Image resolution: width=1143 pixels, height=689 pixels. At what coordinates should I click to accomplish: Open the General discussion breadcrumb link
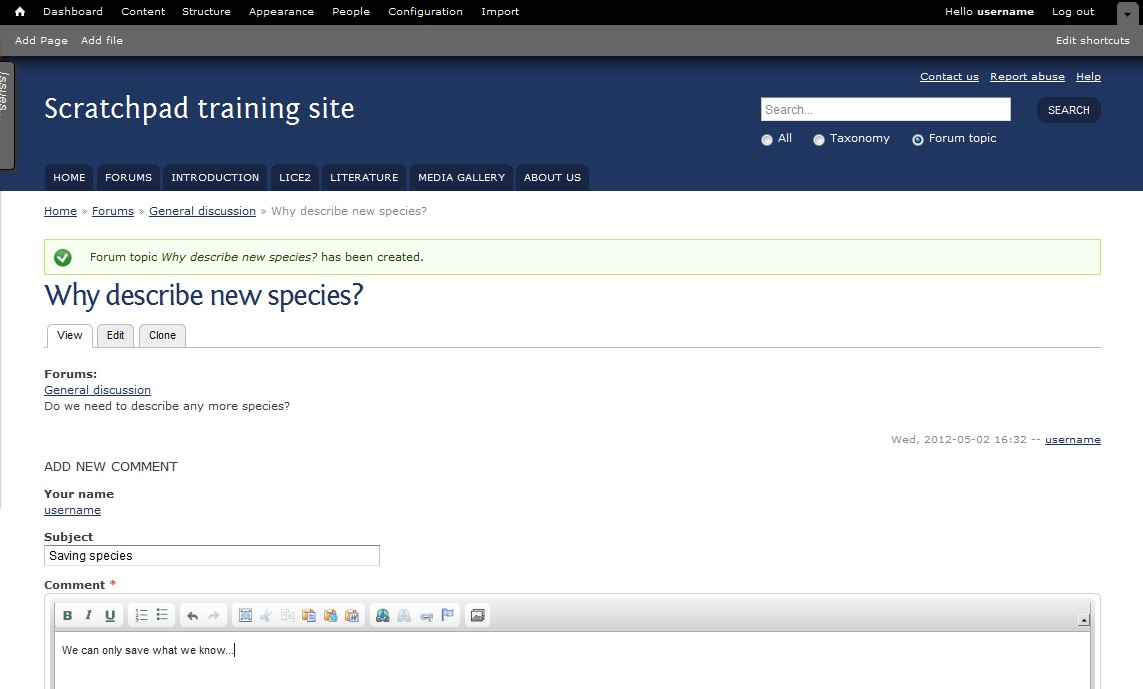coord(203,211)
